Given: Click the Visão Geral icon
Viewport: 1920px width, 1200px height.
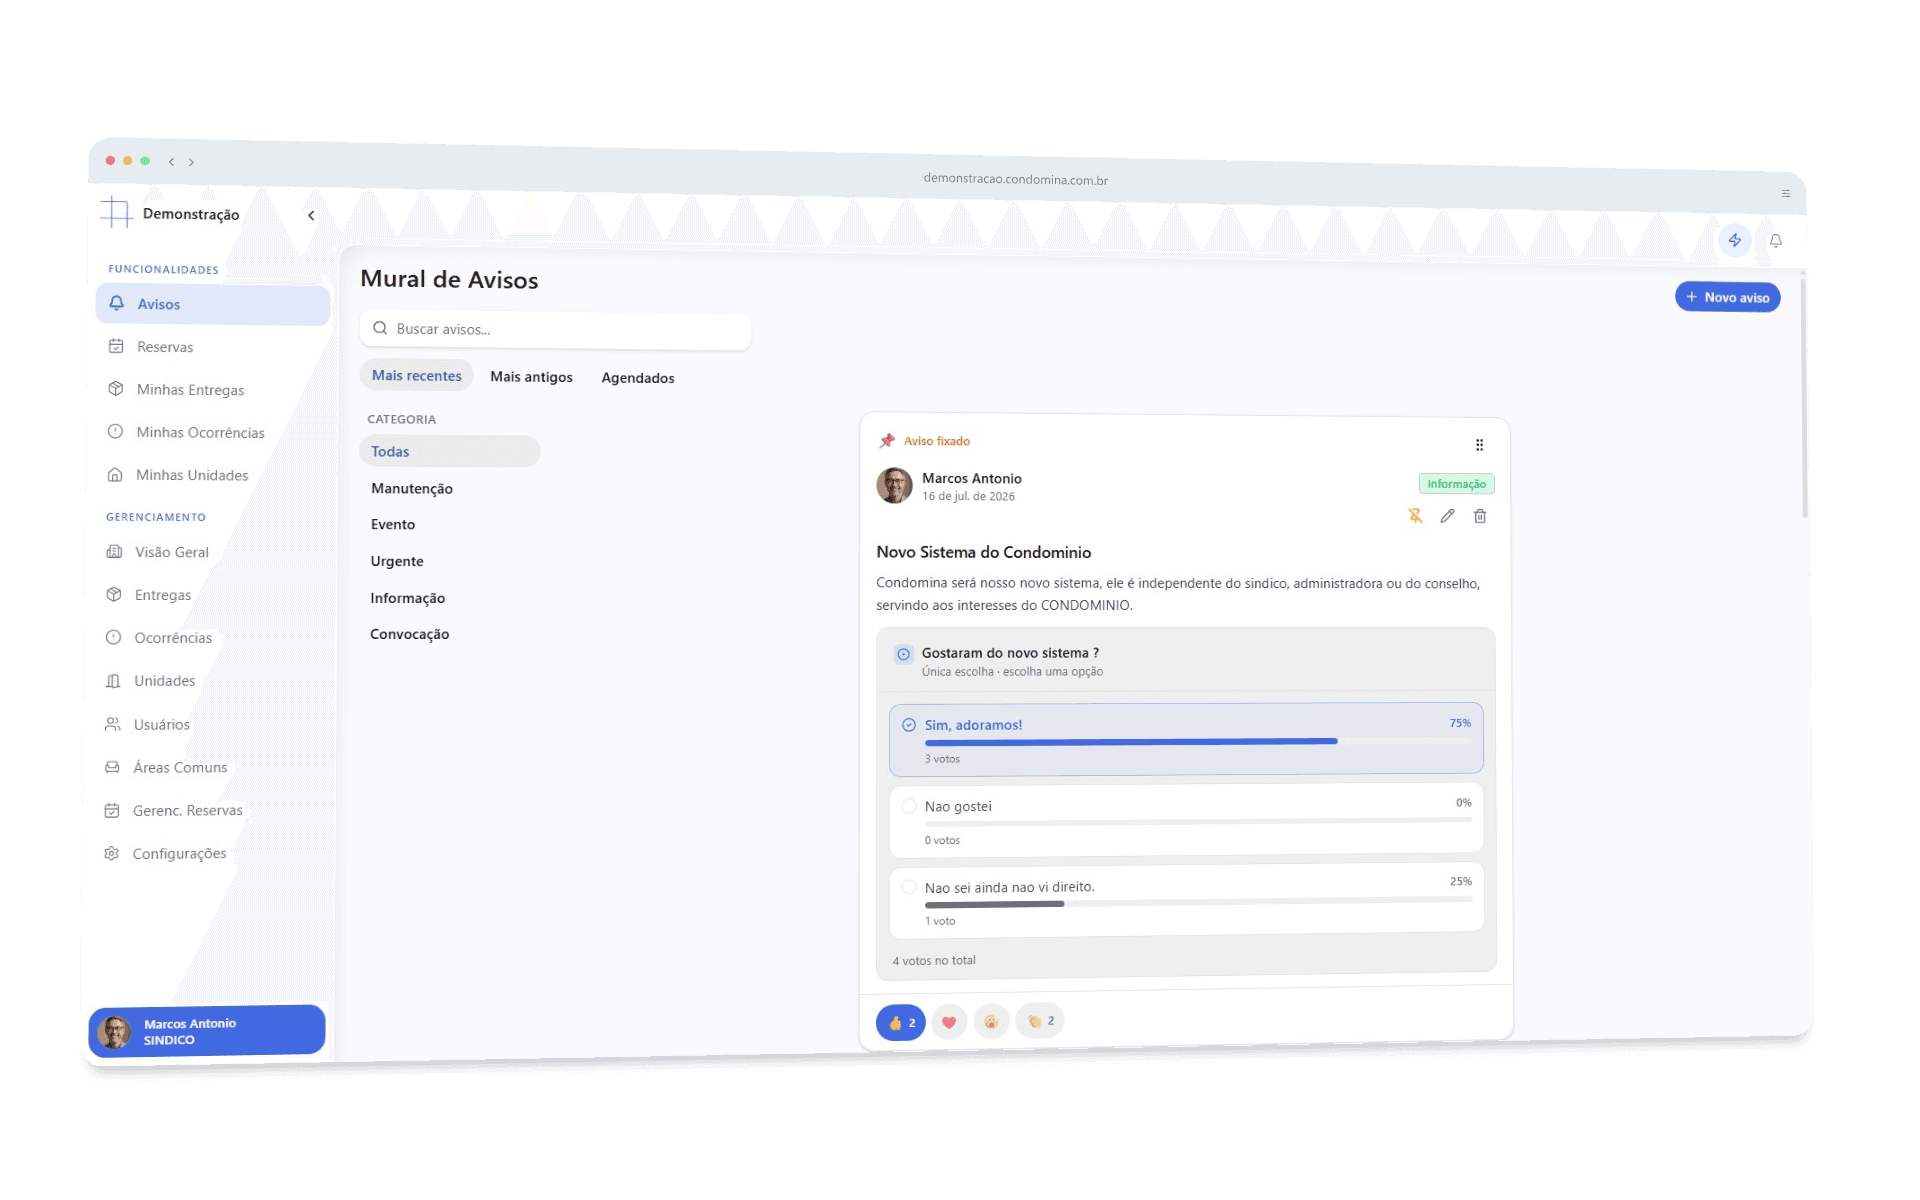Looking at the screenshot, I should [114, 552].
